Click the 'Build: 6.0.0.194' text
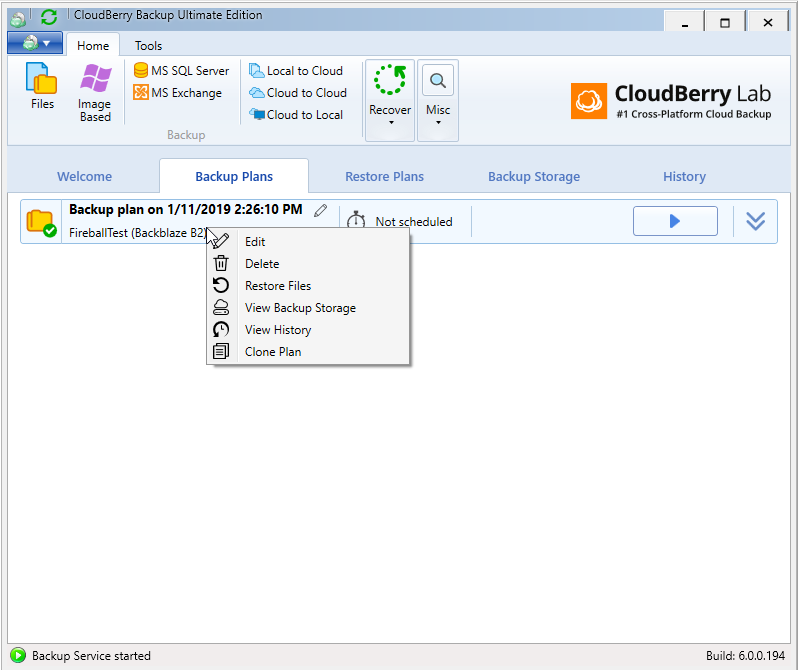The image size is (798, 670). [745, 655]
